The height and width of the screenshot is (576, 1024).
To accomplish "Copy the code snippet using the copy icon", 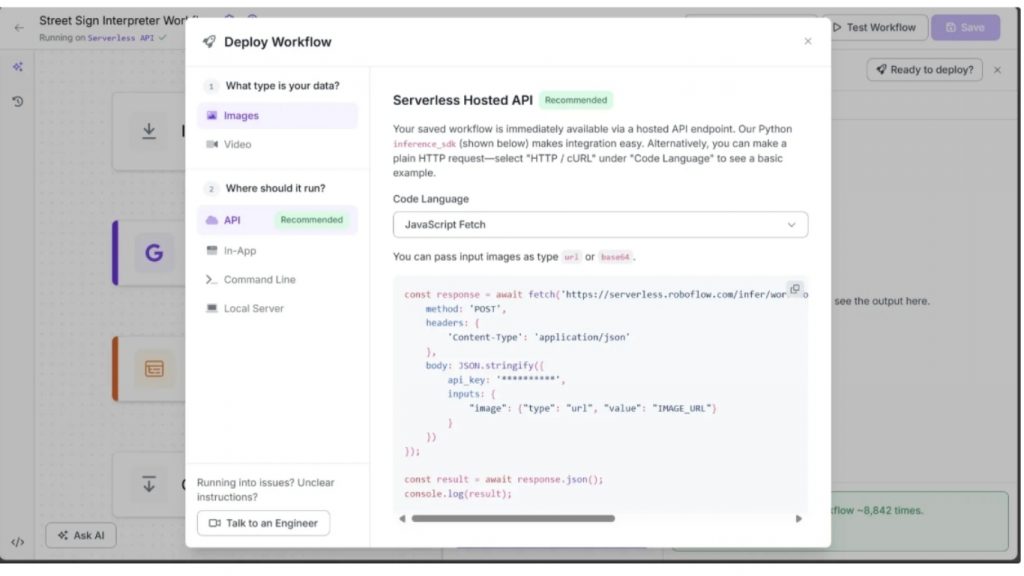I will click(x=795, y=288).
